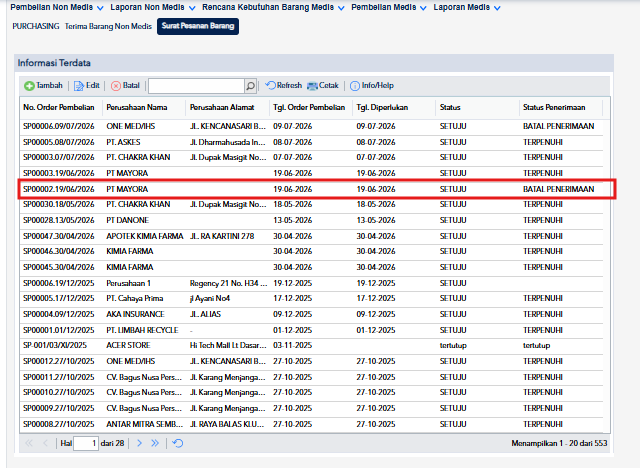Jump to last page double arrow
Screen dimensions: 640x468
point(155,443)
